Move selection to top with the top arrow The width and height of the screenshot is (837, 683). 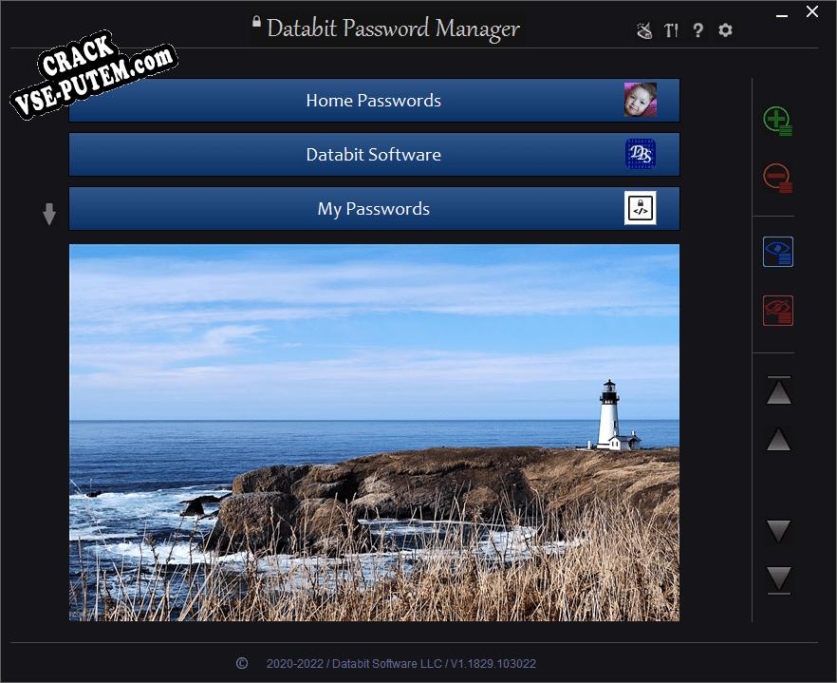click(x=779, y=391)
